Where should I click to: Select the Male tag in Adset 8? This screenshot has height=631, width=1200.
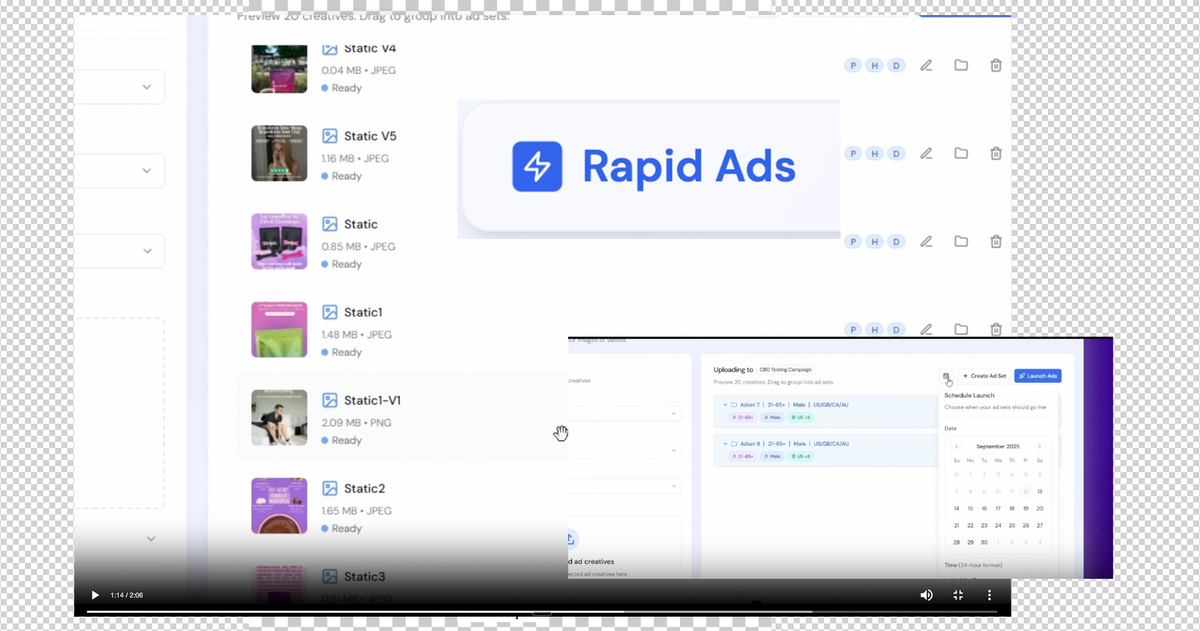772,456
